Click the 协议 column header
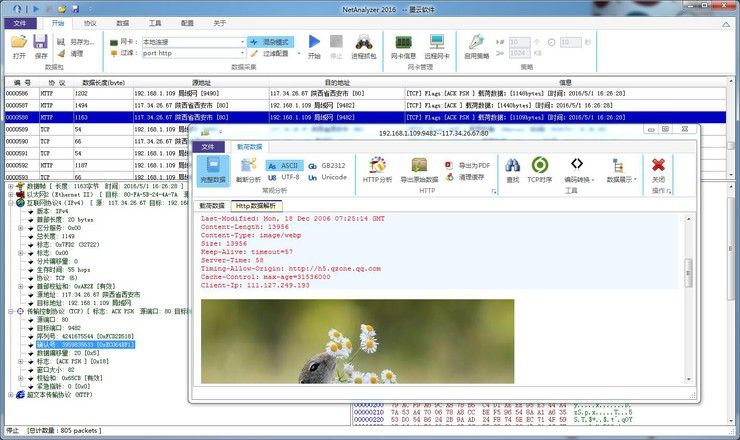The image size is (740, 440). [56, 83]
